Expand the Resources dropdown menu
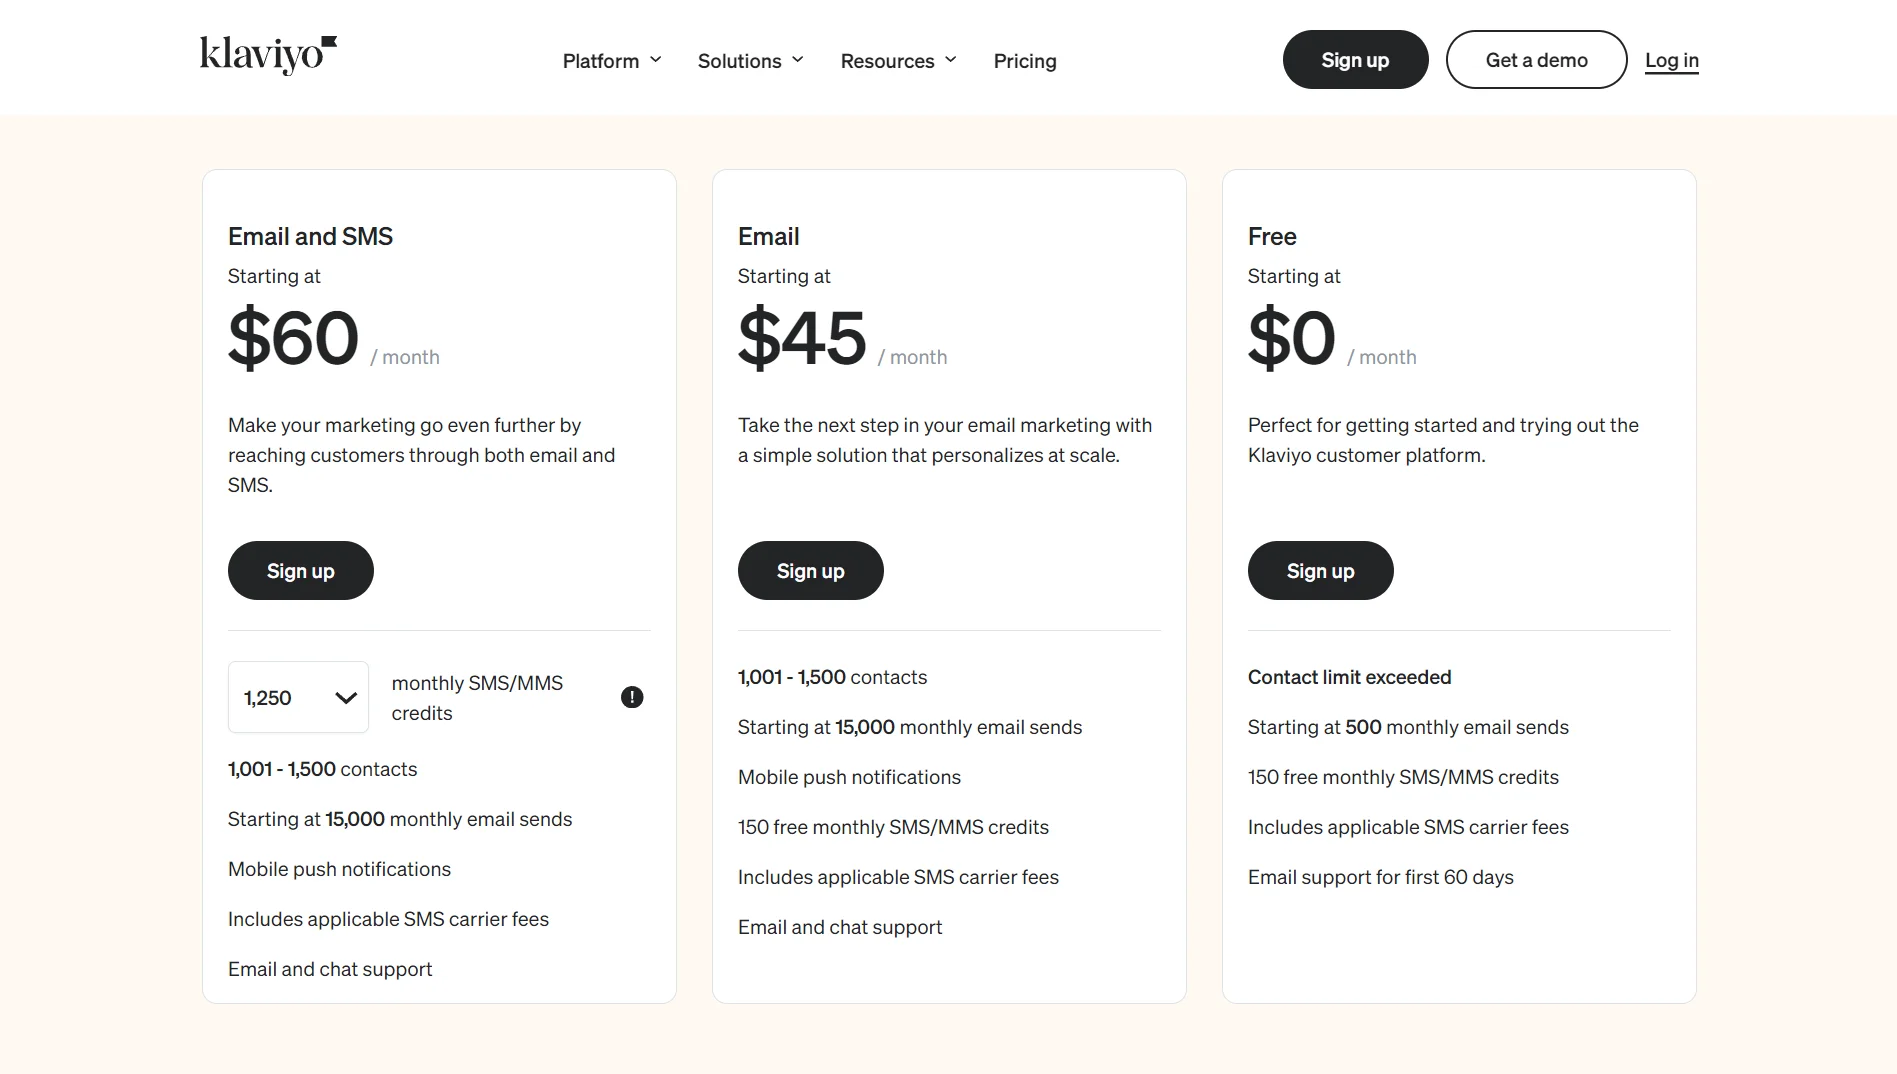Screen dimensions: 1897x1074 (897, 60)
